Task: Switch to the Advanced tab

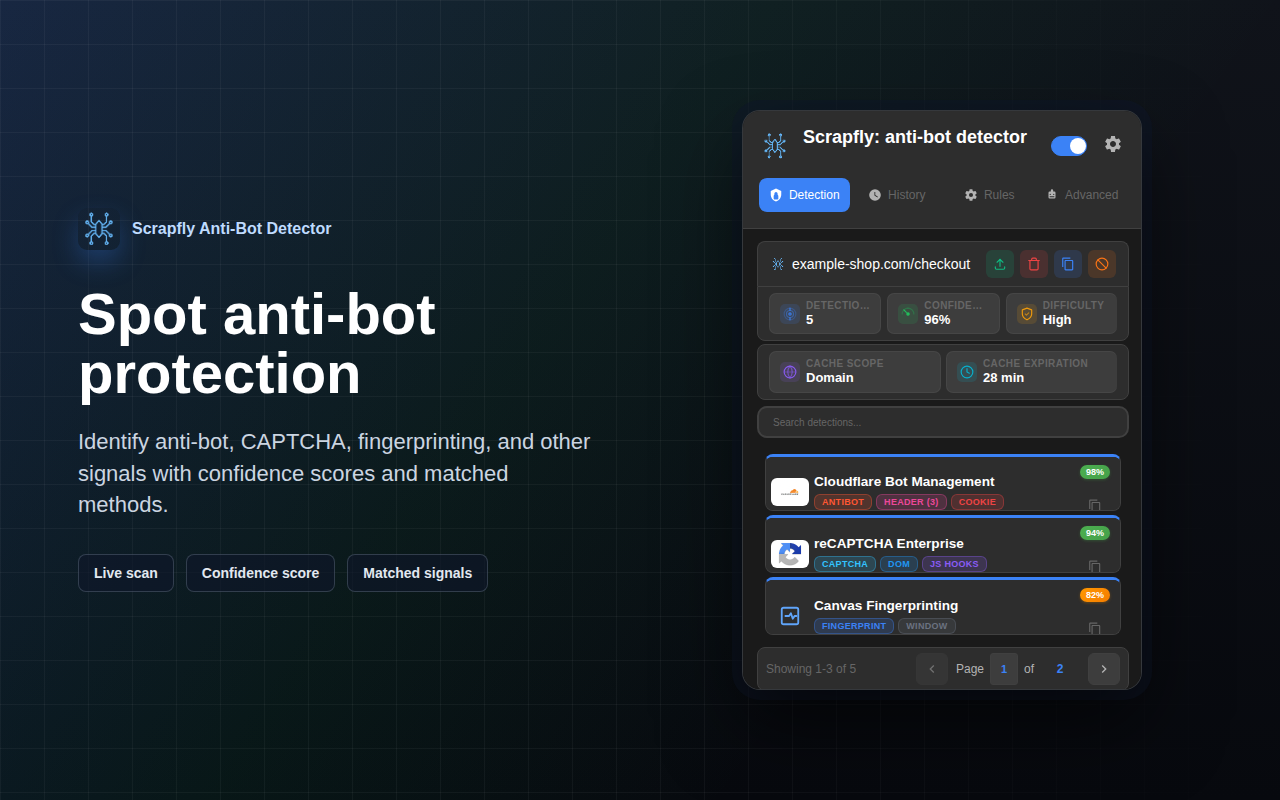Action: (1082, 195)
